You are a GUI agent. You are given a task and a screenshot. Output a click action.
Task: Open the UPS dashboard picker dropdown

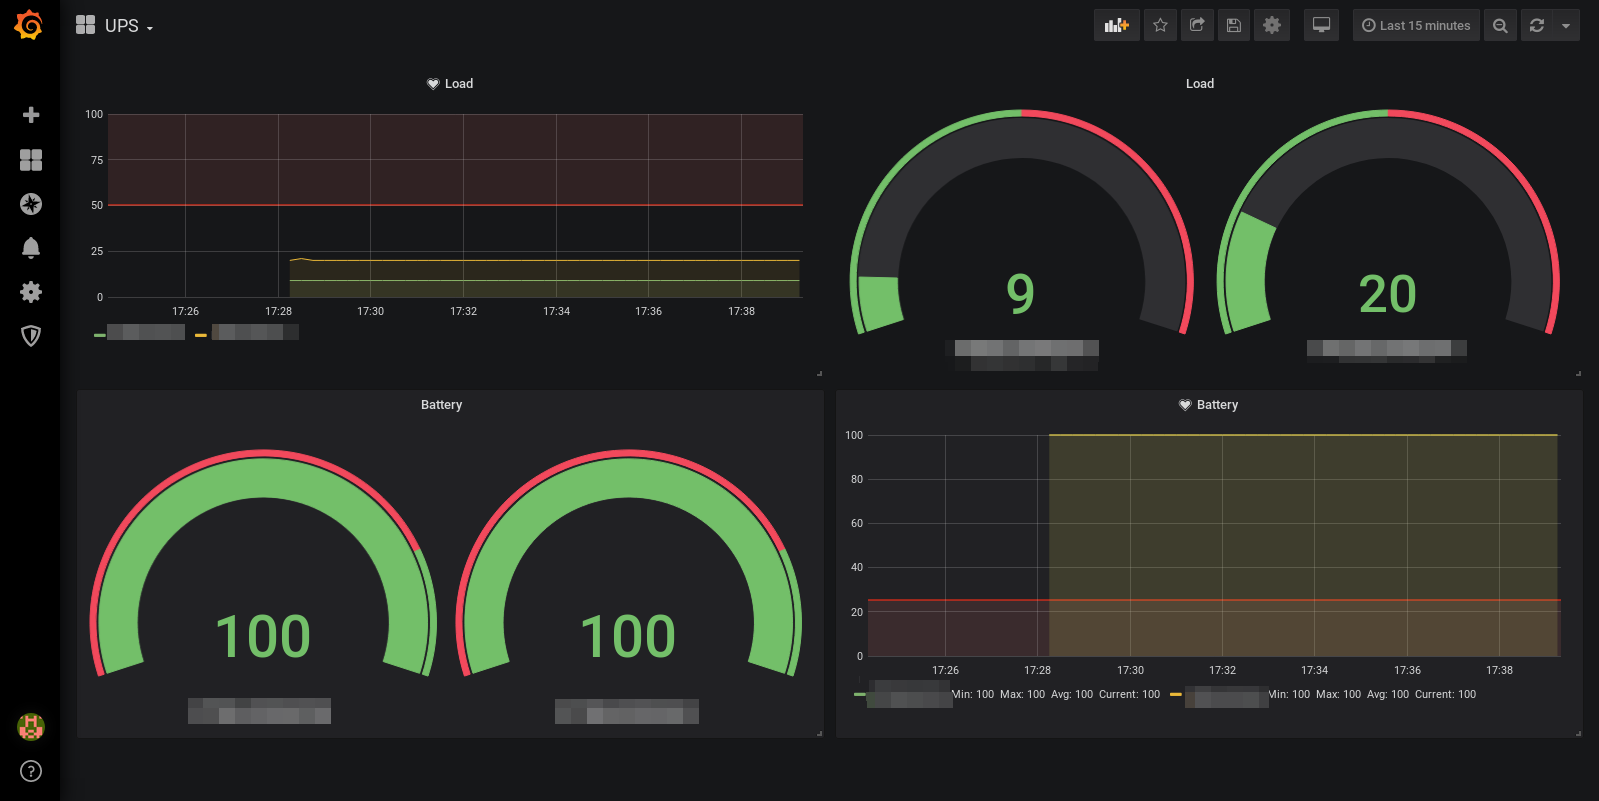(129, 26)
